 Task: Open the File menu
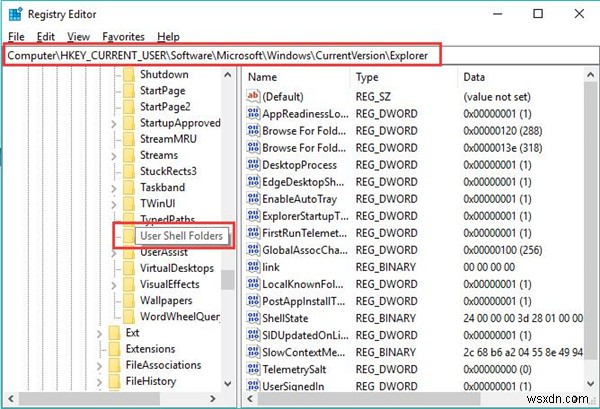[16, 37]
